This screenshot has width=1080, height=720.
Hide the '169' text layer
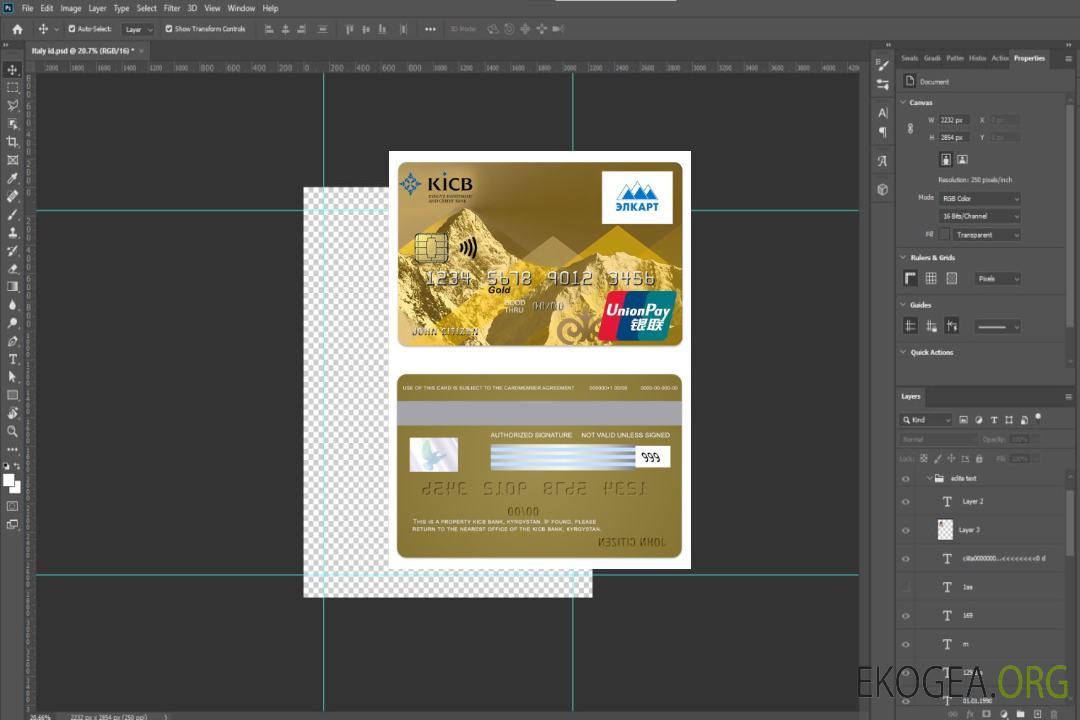coord(906,616)
